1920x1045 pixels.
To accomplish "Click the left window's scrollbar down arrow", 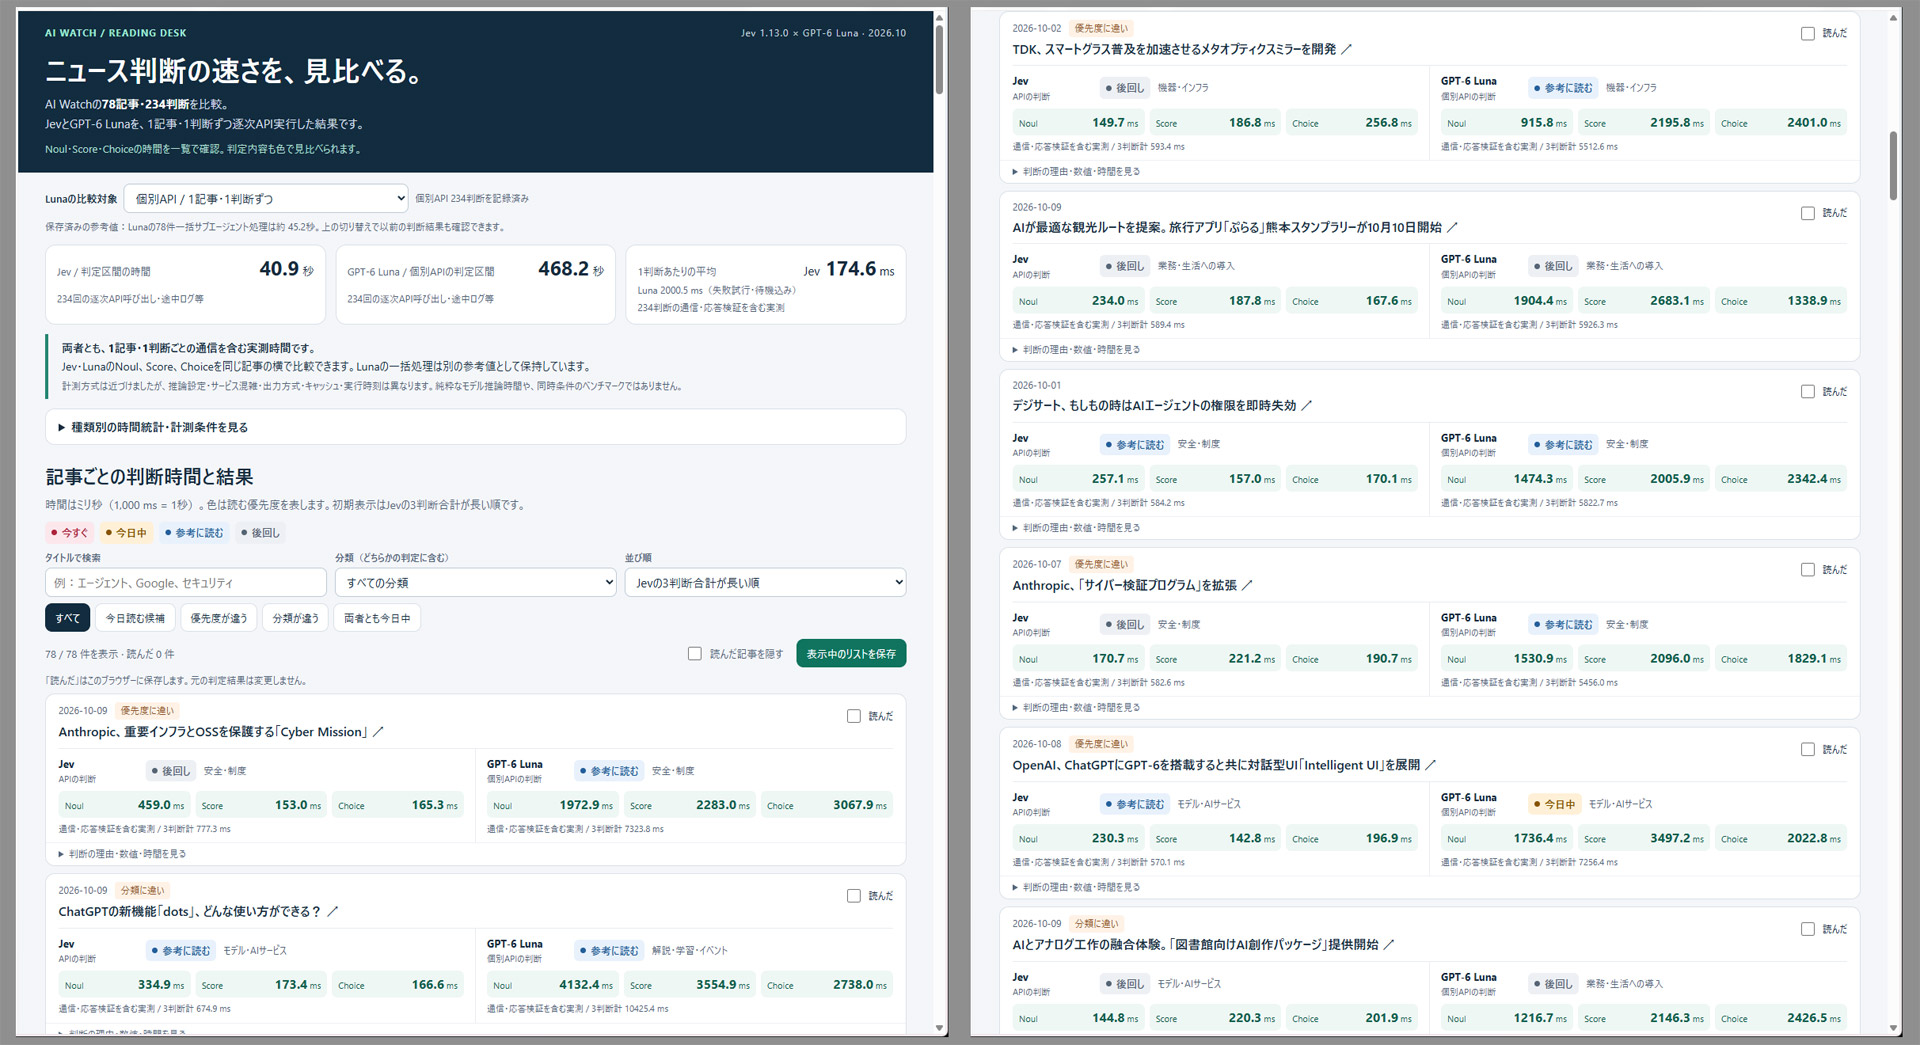I will 940,1028.
